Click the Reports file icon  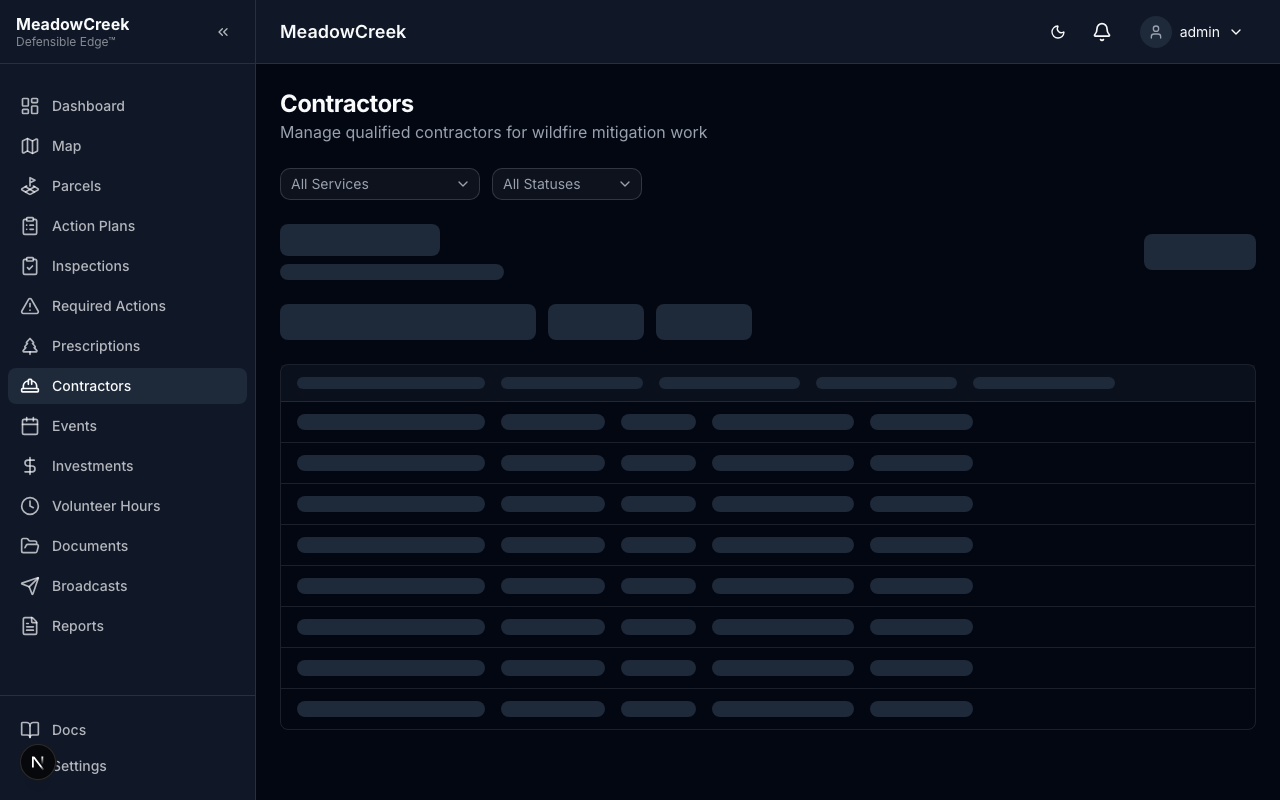pos(30,626)
